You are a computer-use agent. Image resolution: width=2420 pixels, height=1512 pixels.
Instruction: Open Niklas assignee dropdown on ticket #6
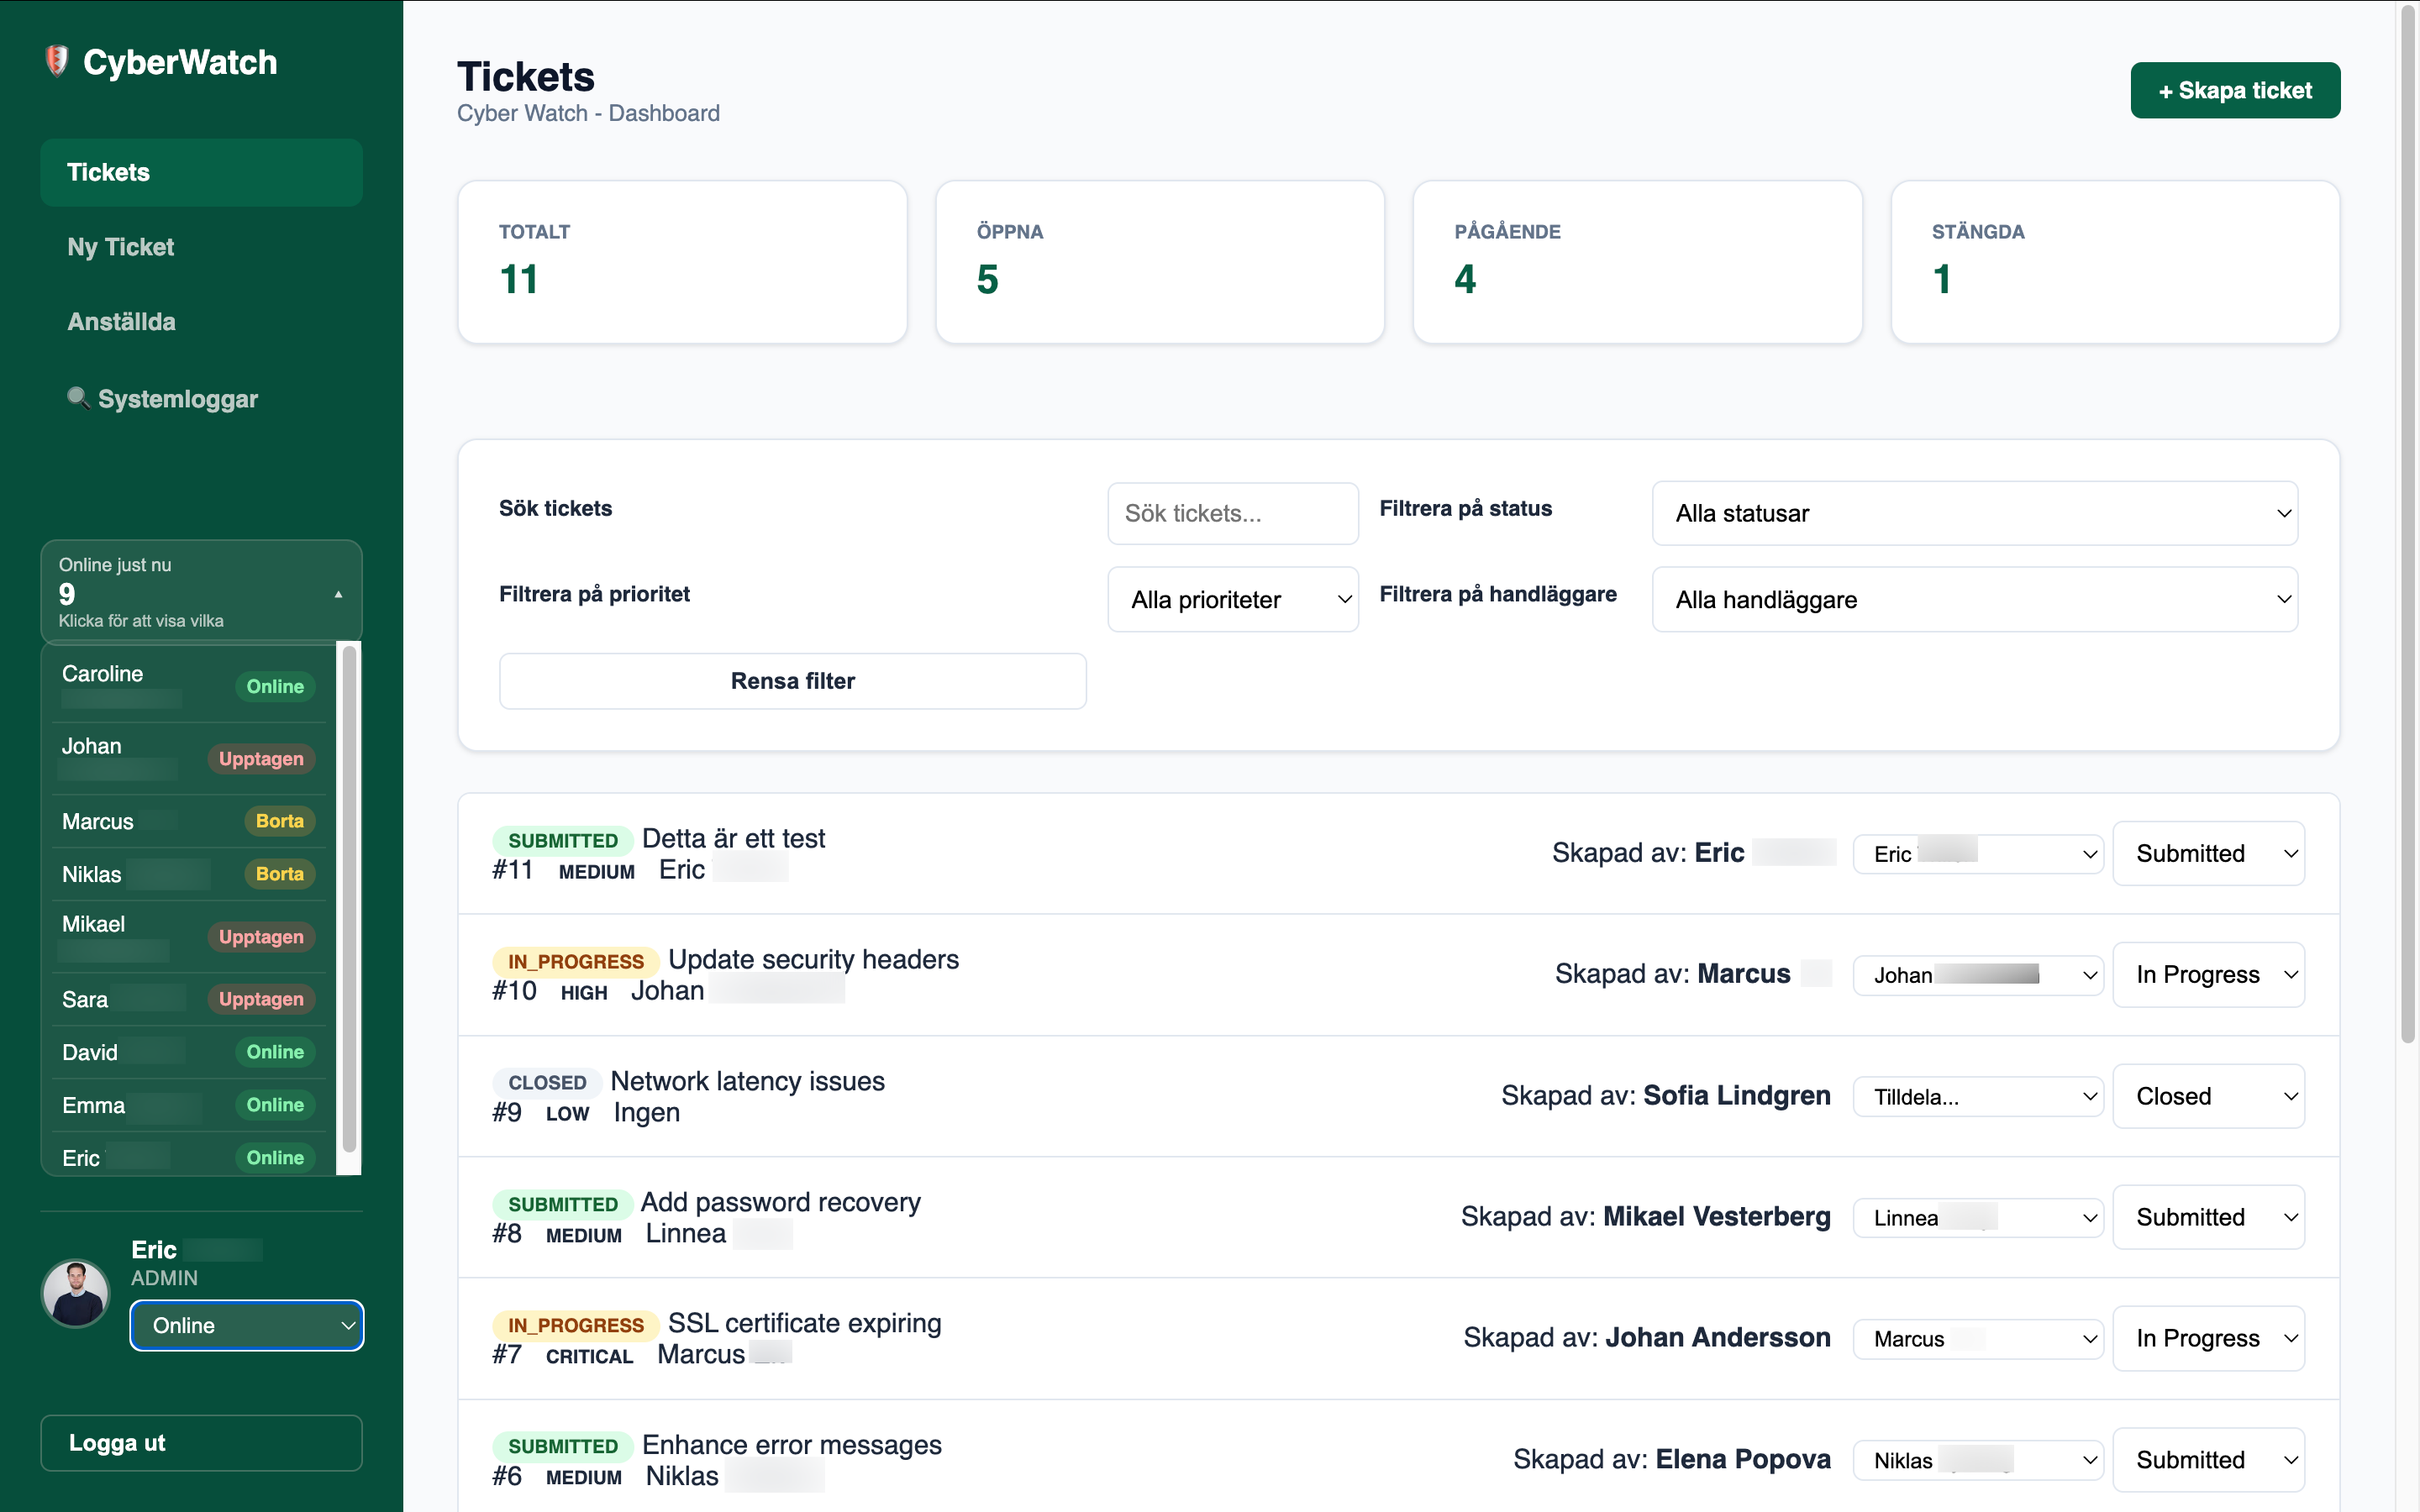[x=1978, y=1460]
